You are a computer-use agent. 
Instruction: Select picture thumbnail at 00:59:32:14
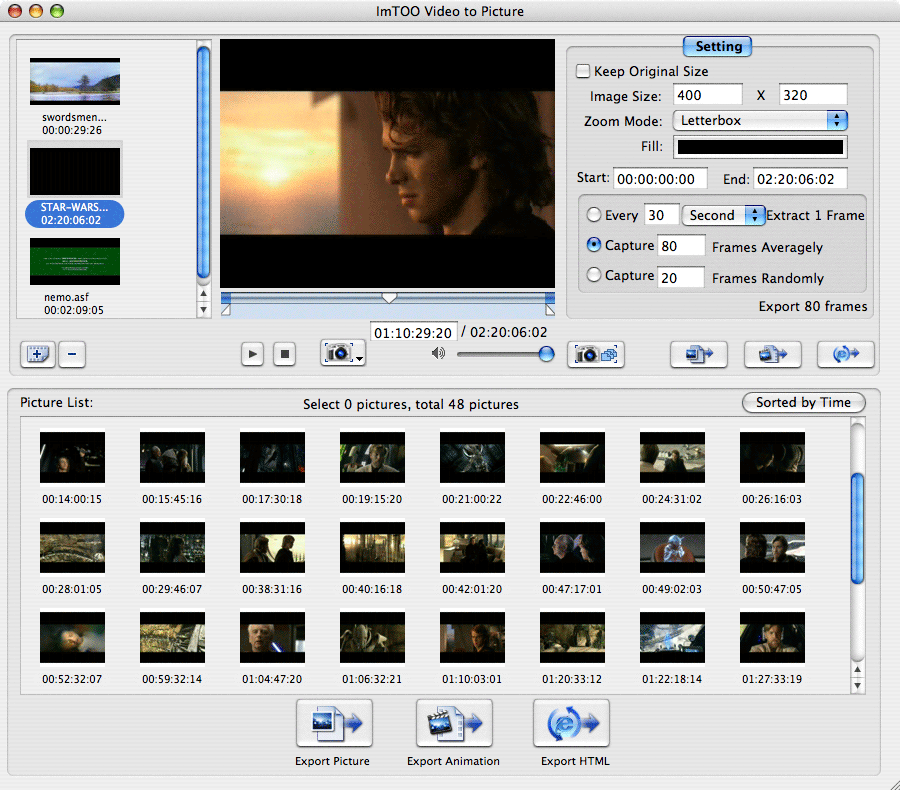click(x=172, y=637)
